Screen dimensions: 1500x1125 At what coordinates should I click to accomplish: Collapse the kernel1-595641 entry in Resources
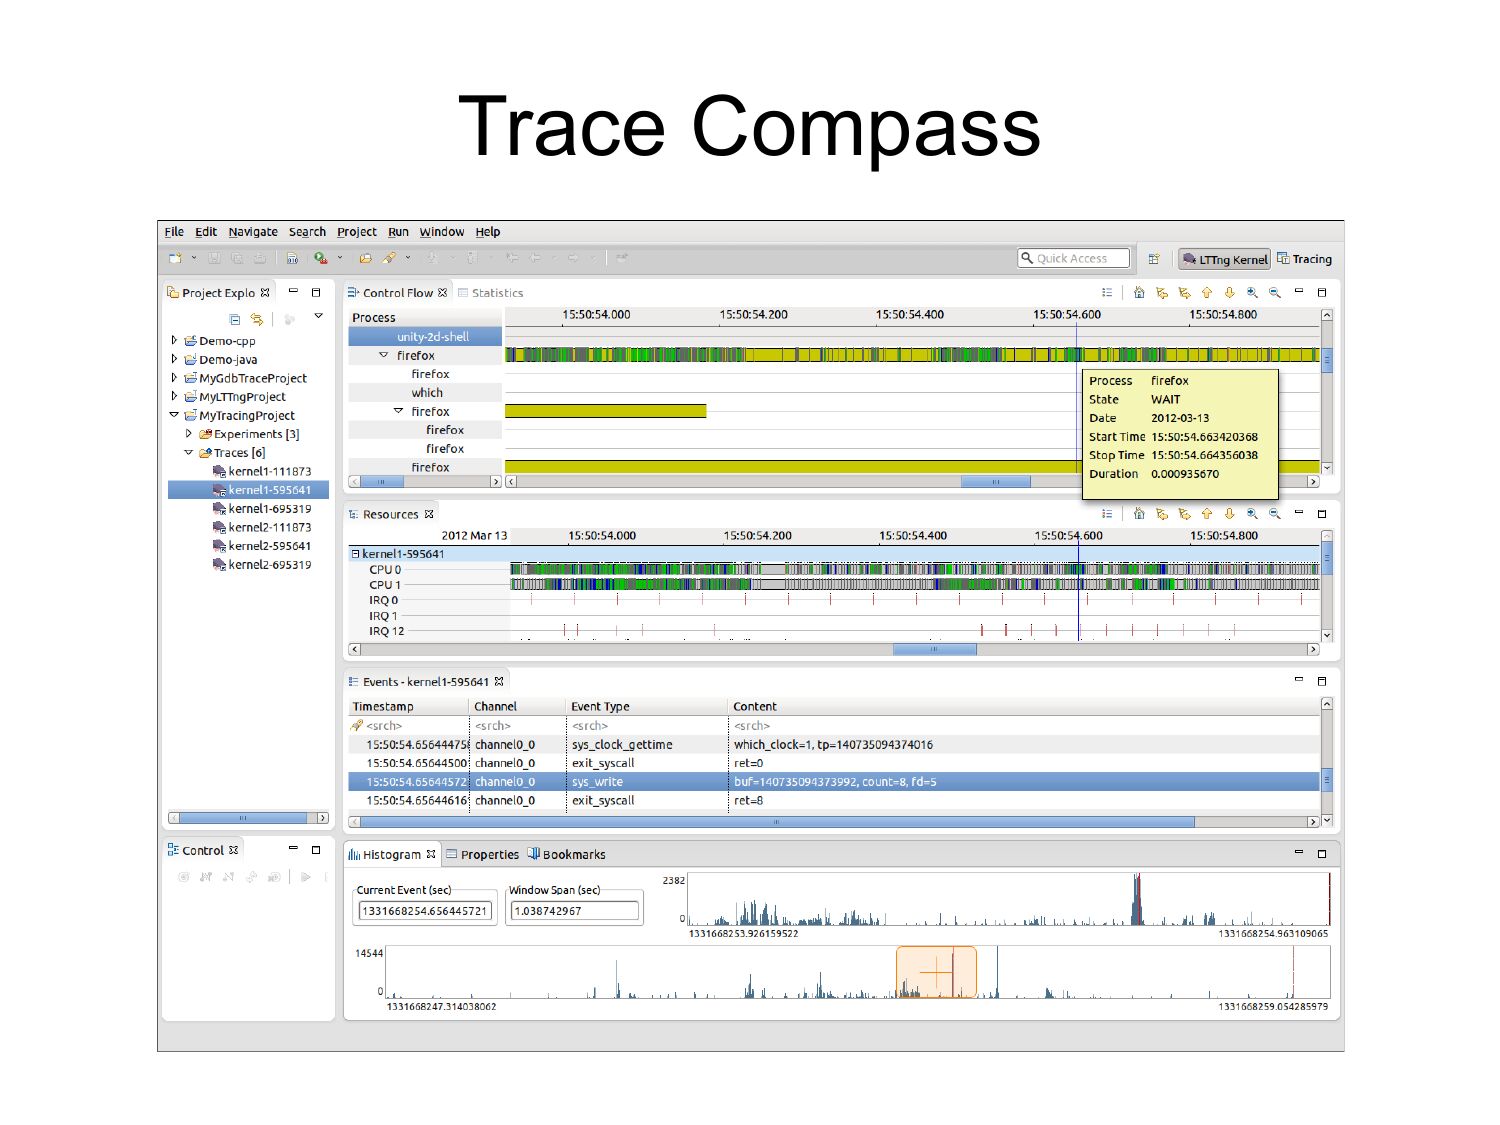[x=355, y=554]
